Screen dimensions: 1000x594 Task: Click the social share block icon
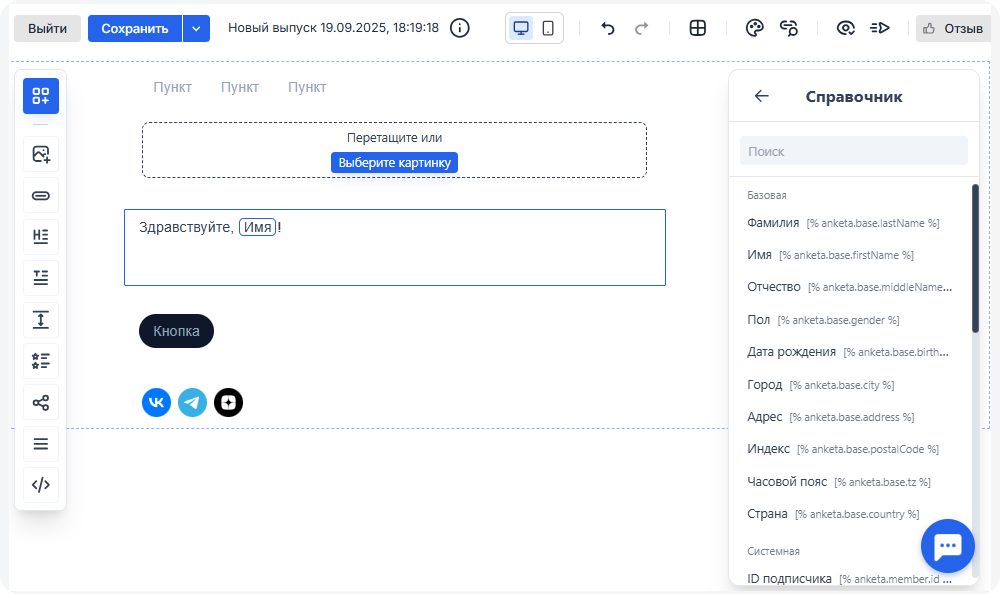click(x=41, y=403)
